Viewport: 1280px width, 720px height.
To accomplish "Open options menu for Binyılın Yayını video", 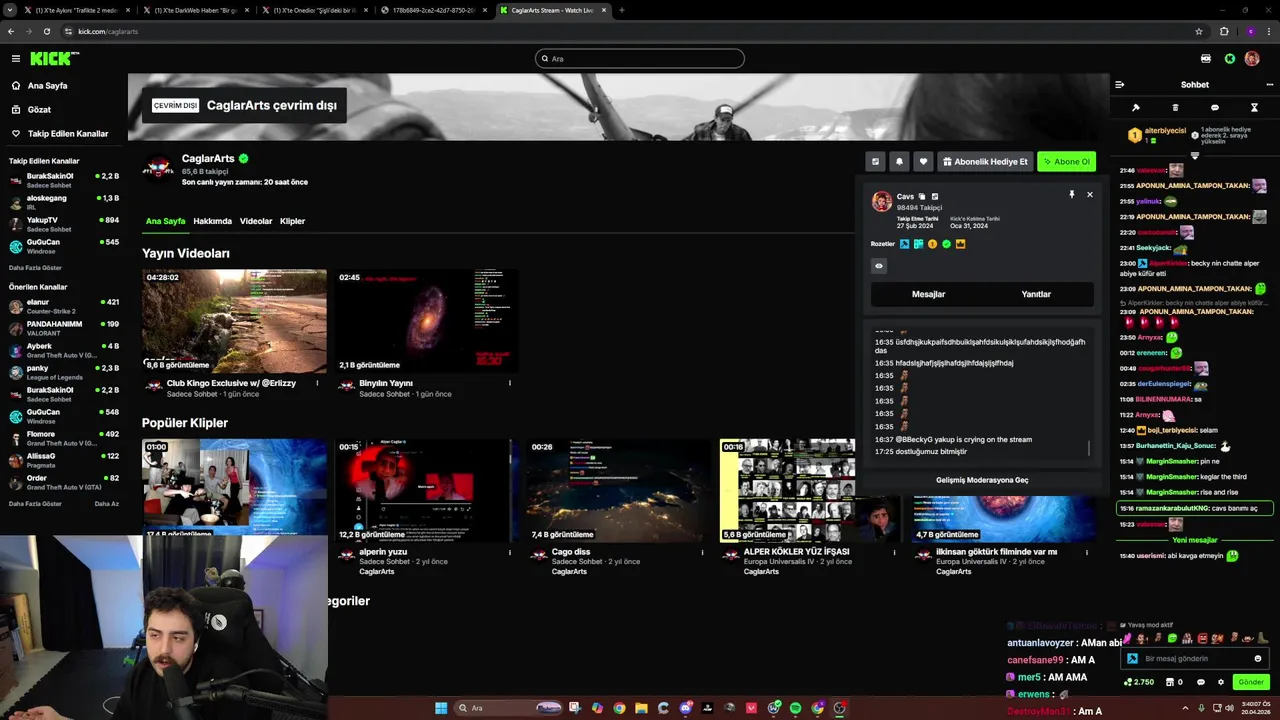I will click(509, 383).
